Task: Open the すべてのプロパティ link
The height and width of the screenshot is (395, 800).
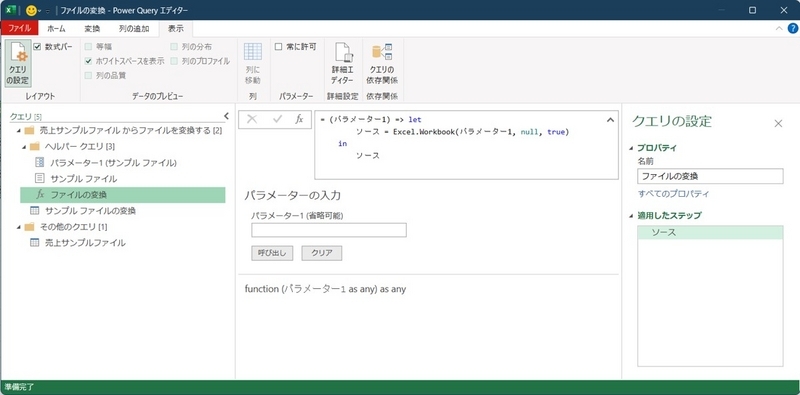Action: click(x=673, y=194)
